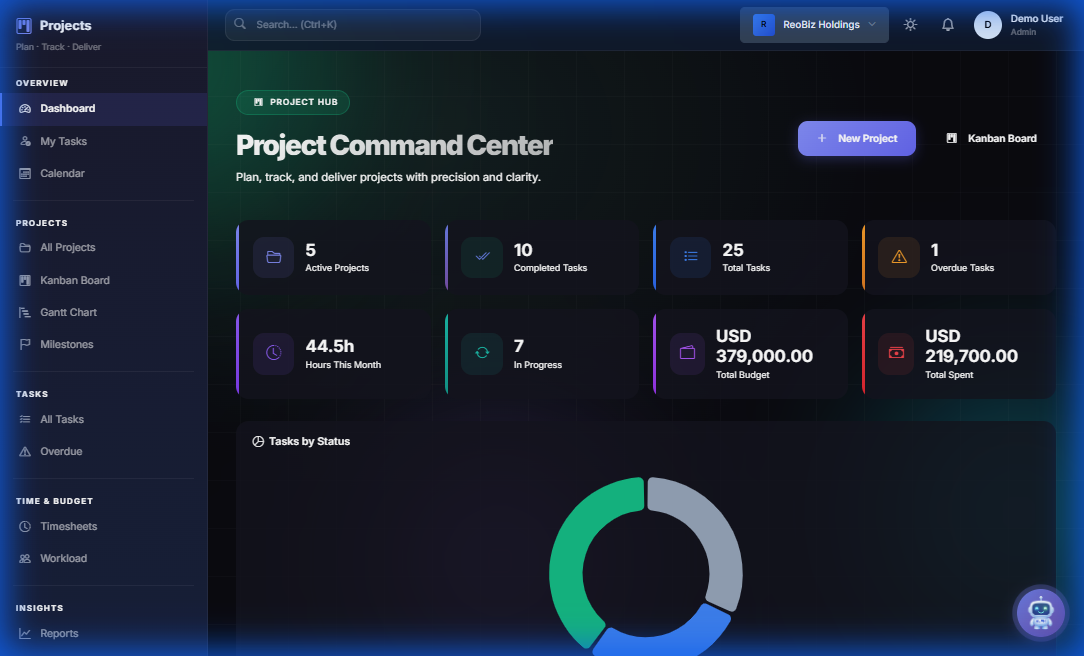The image size is (1084, 656).
Task: Click the New Project button
Action: pos(856,138)
